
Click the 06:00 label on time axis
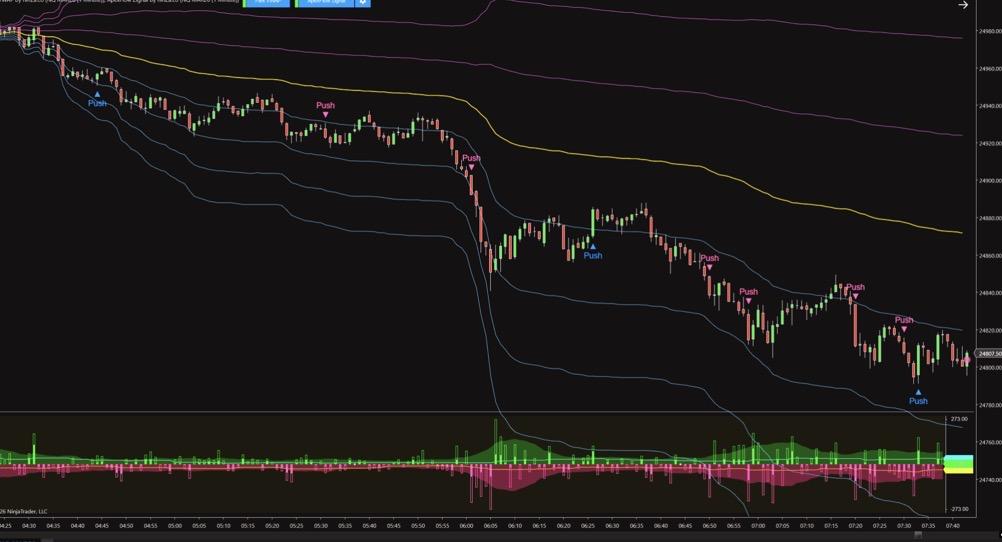pos(467,524)
